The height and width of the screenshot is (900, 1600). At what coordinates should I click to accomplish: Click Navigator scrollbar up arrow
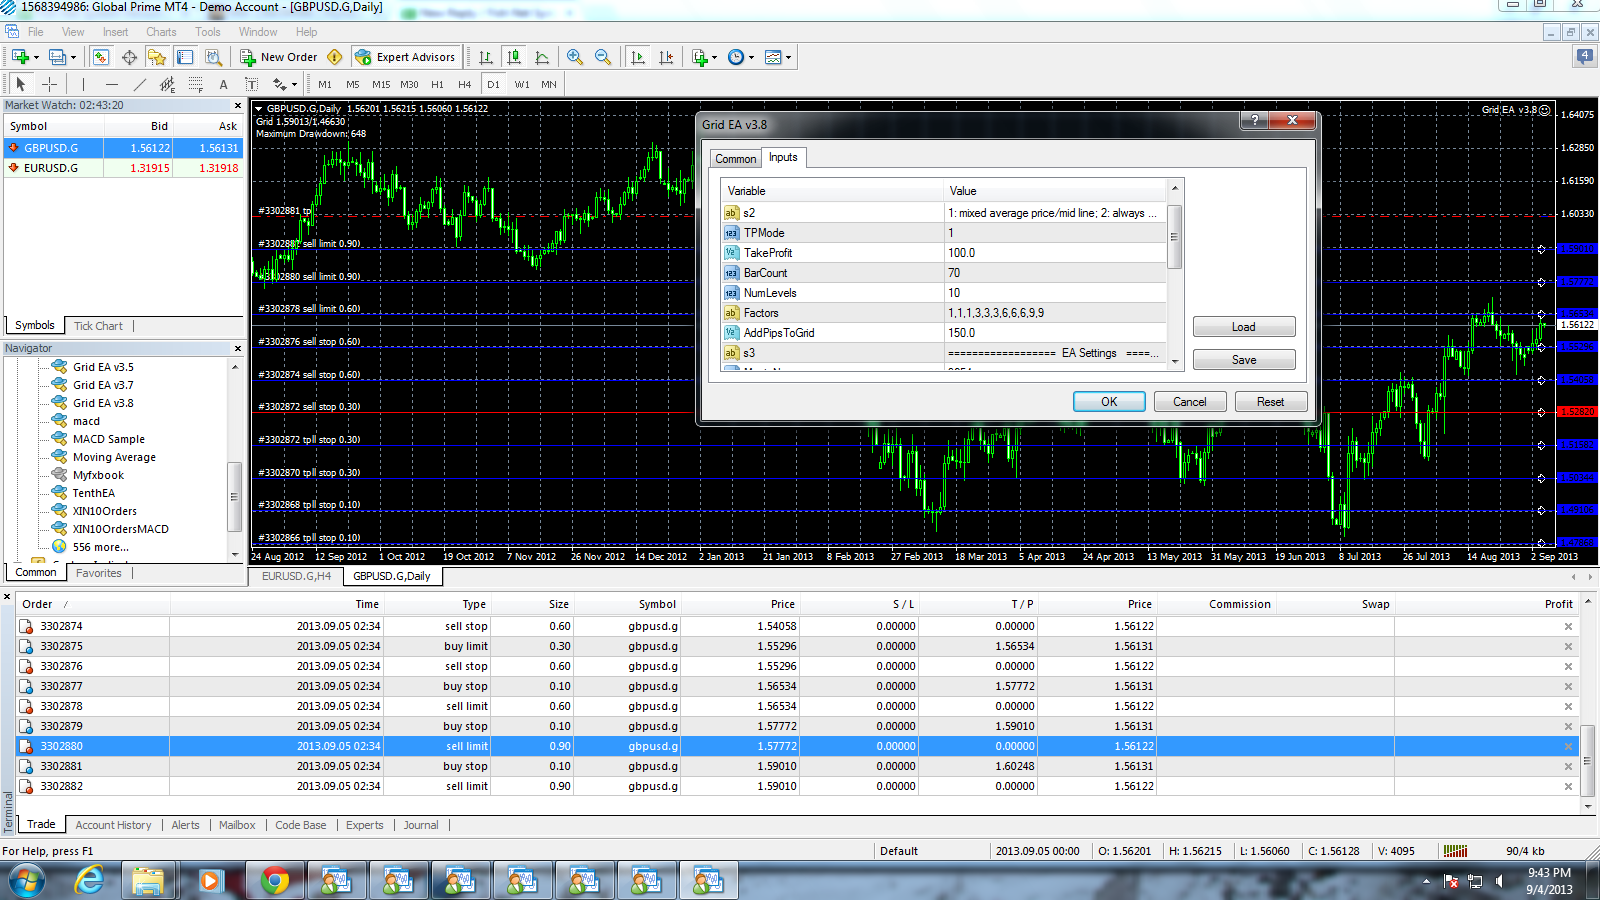click(x=235, y=367)
